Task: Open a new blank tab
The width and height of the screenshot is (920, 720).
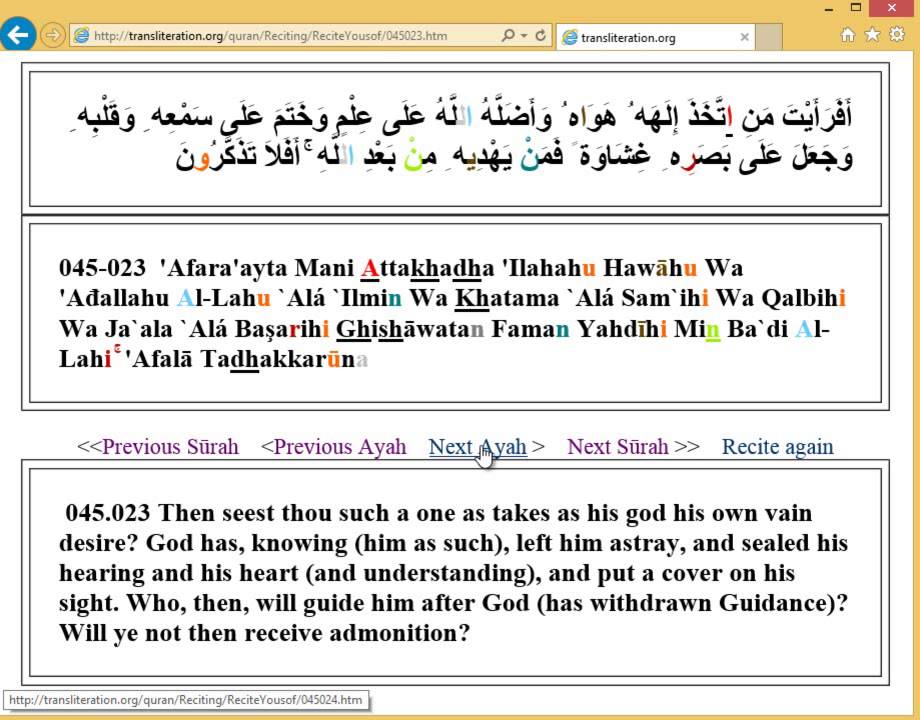Action: coord(768,37)
